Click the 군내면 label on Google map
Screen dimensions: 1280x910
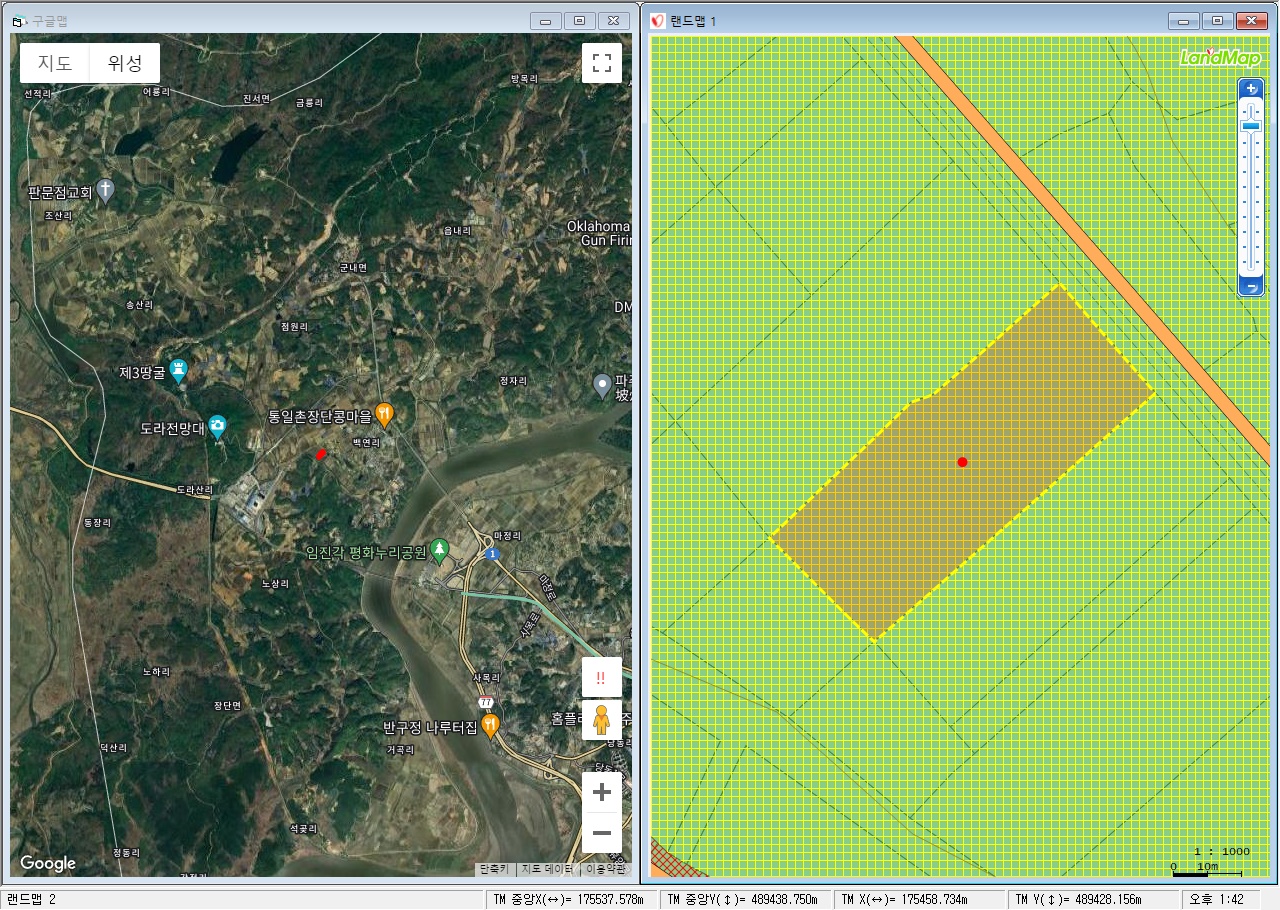coord(354,268)
